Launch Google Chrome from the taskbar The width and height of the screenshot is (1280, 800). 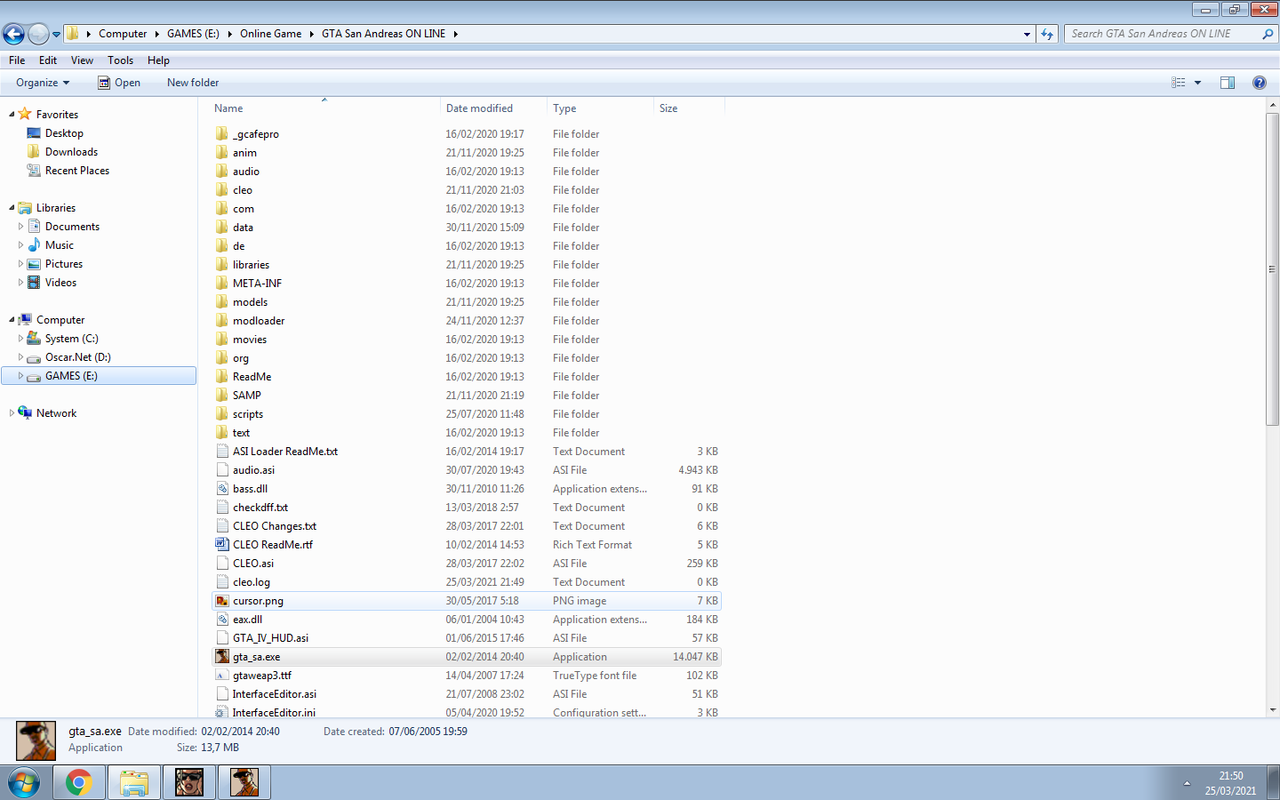[79, 782]
